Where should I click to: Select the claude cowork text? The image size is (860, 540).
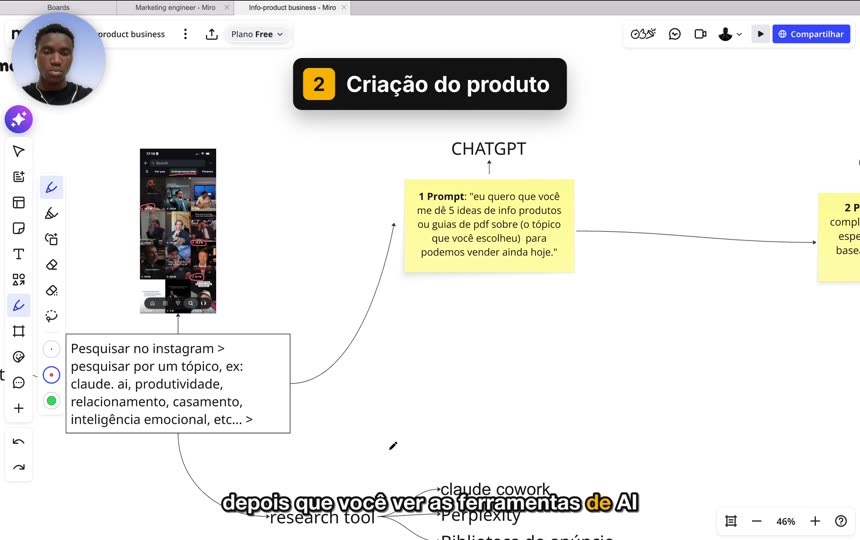coord(495,488)
